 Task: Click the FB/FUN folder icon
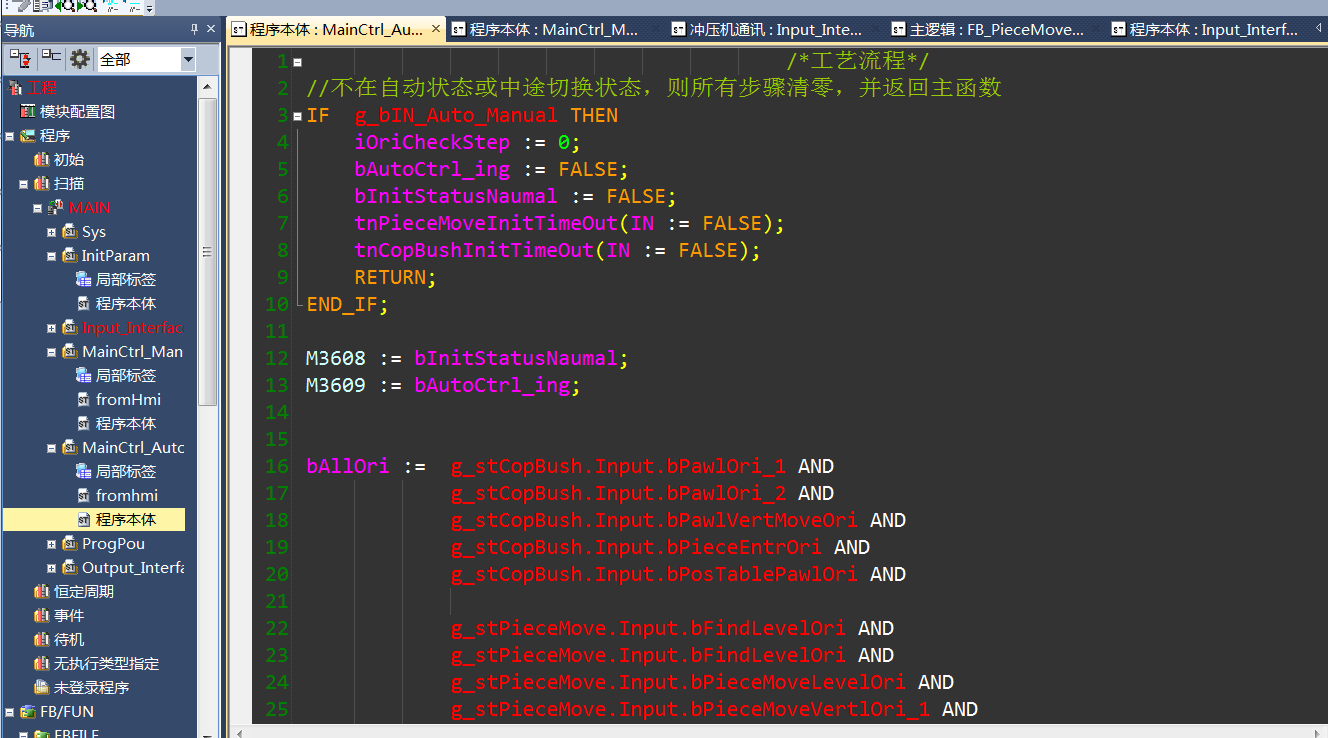(x=27, y=712)
